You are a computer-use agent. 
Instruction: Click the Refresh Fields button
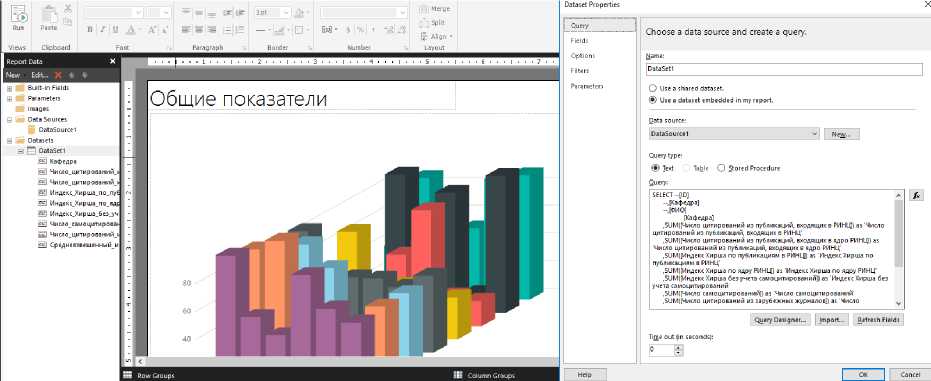click(x=879, y=320)
